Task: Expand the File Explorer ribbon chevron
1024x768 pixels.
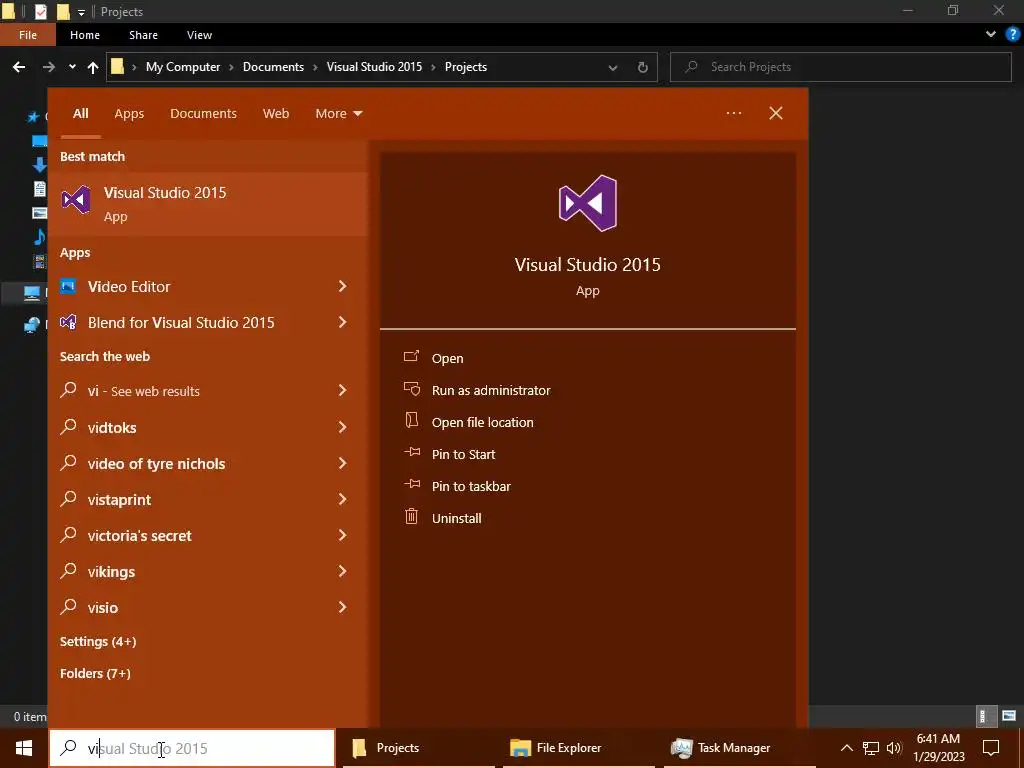Action: [x=991, y=35]
